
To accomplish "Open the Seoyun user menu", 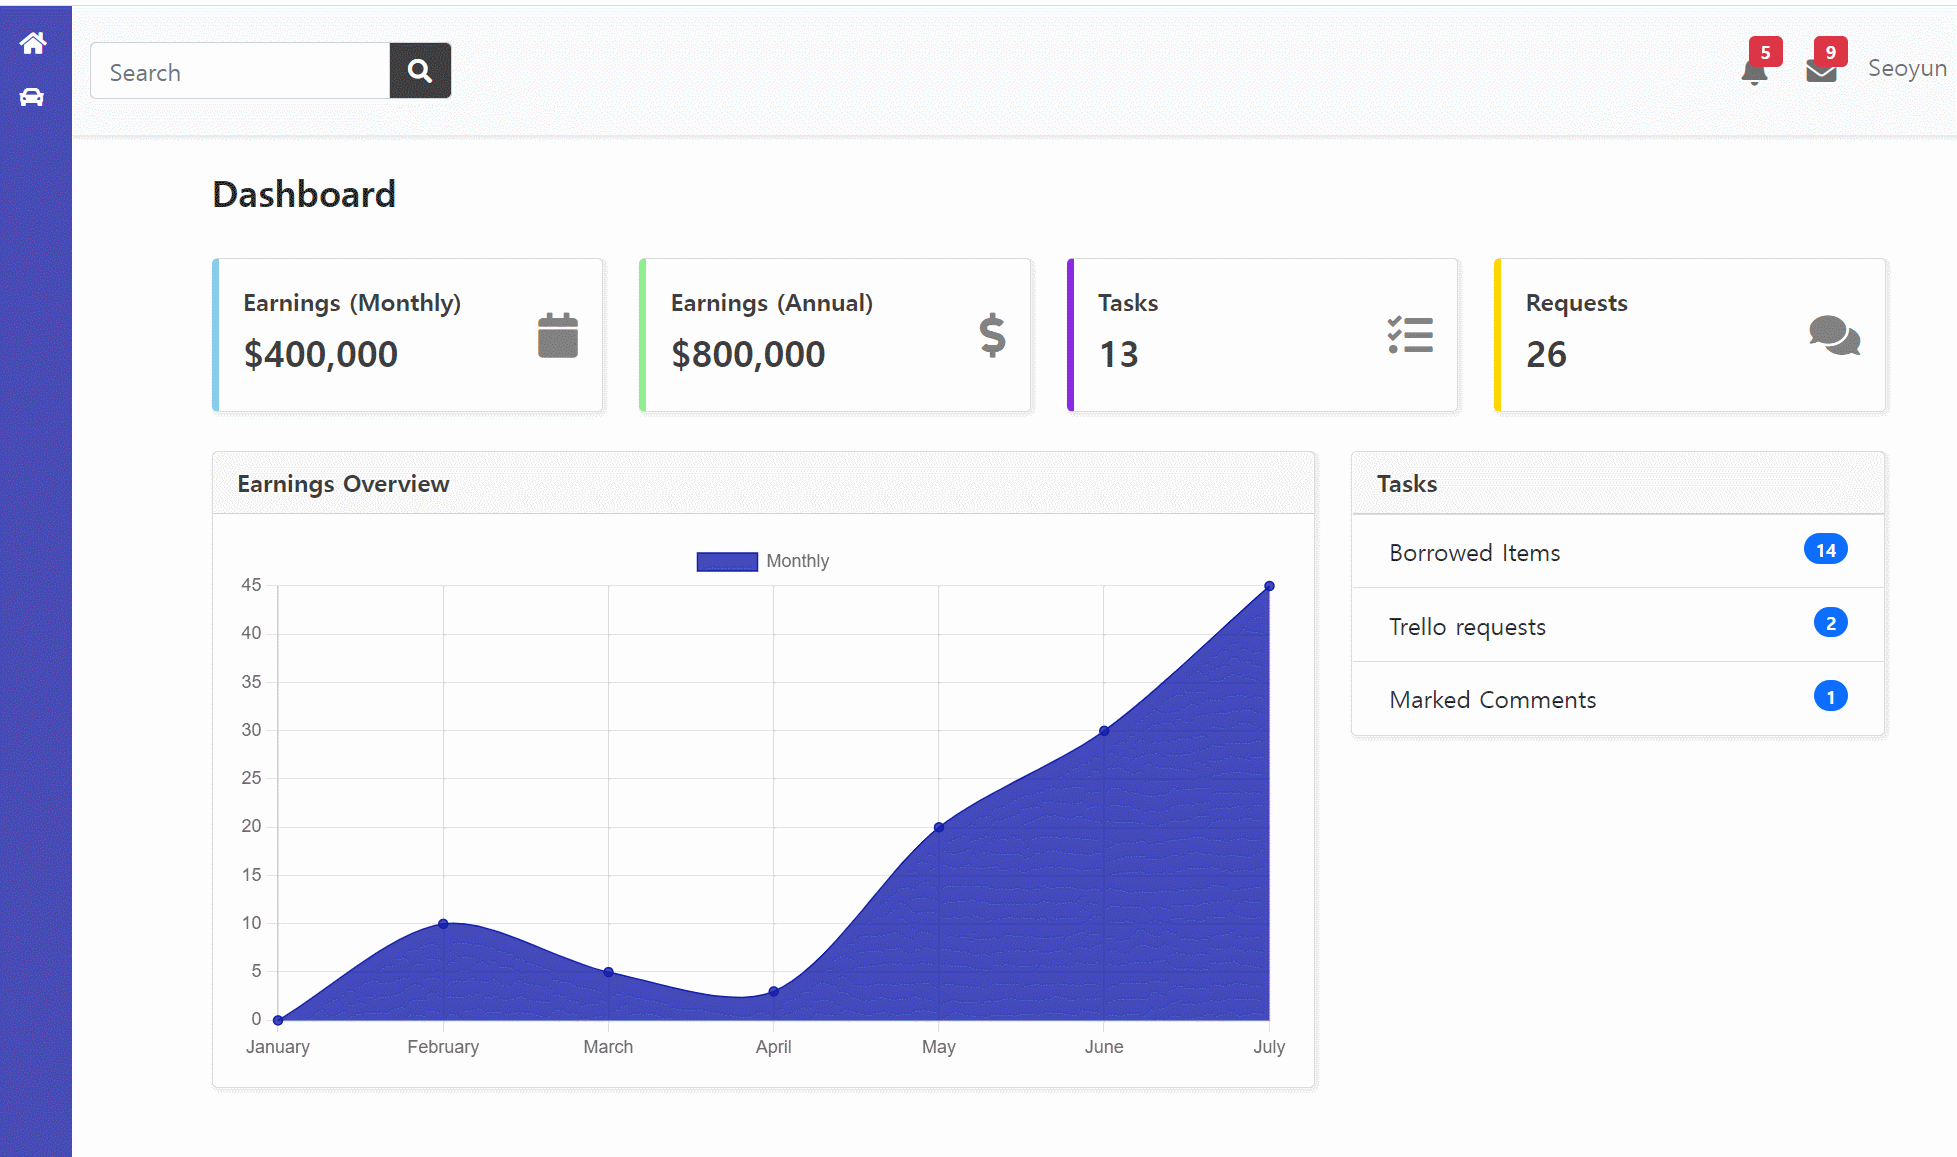I will click(1906, 68).
